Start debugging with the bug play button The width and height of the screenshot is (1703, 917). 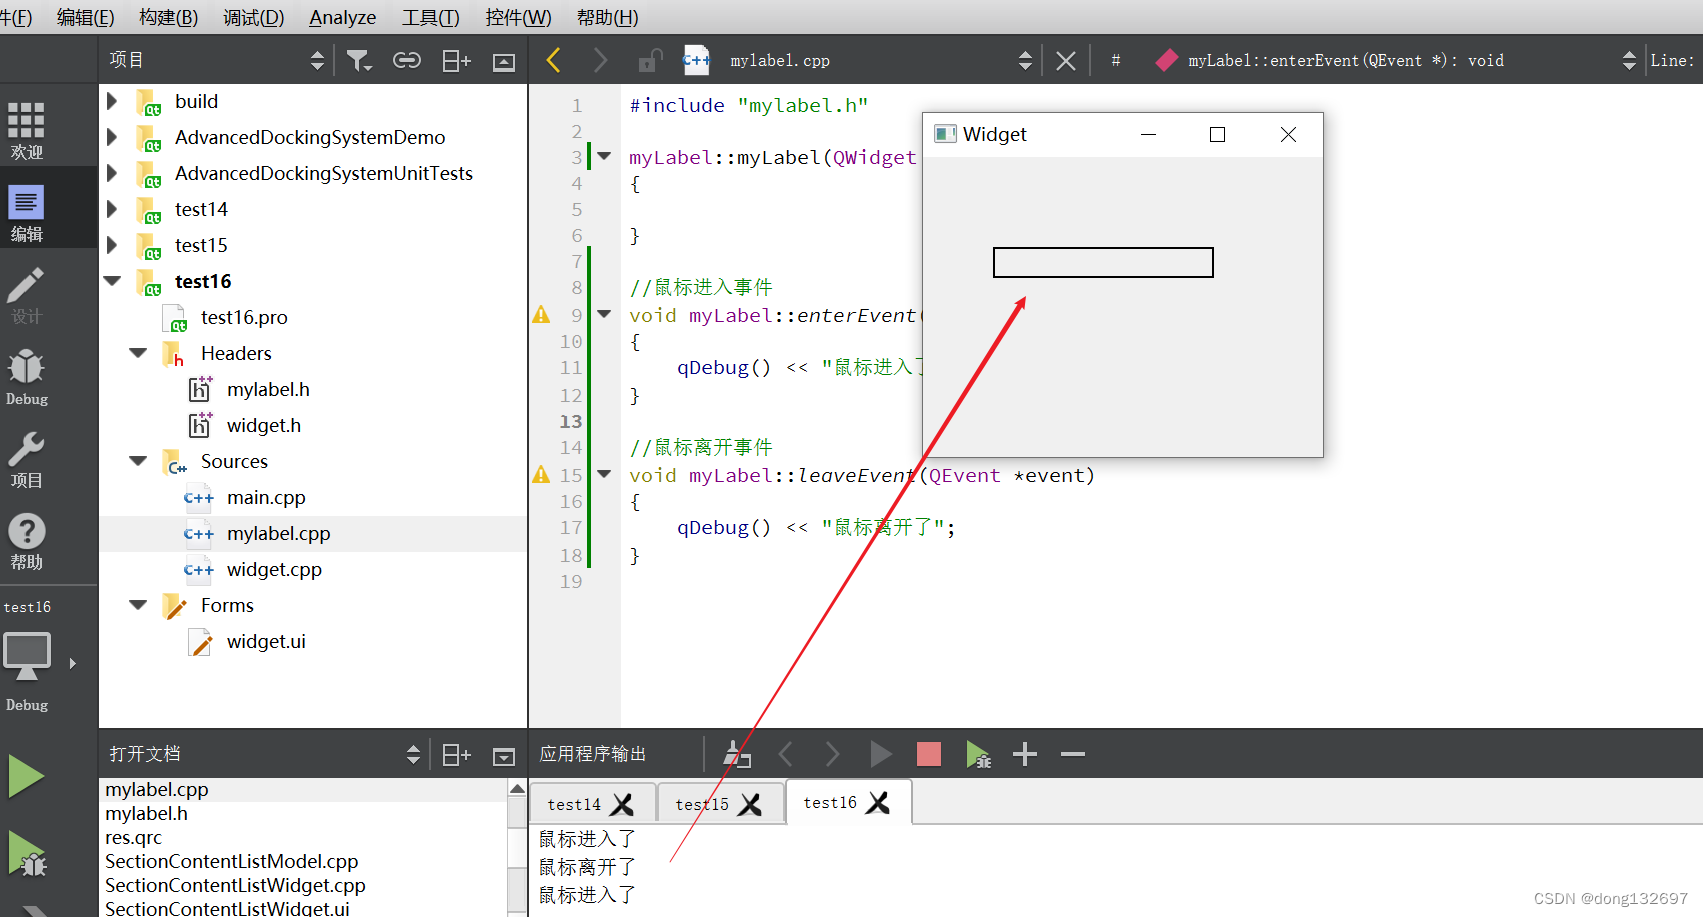point(27,855)
